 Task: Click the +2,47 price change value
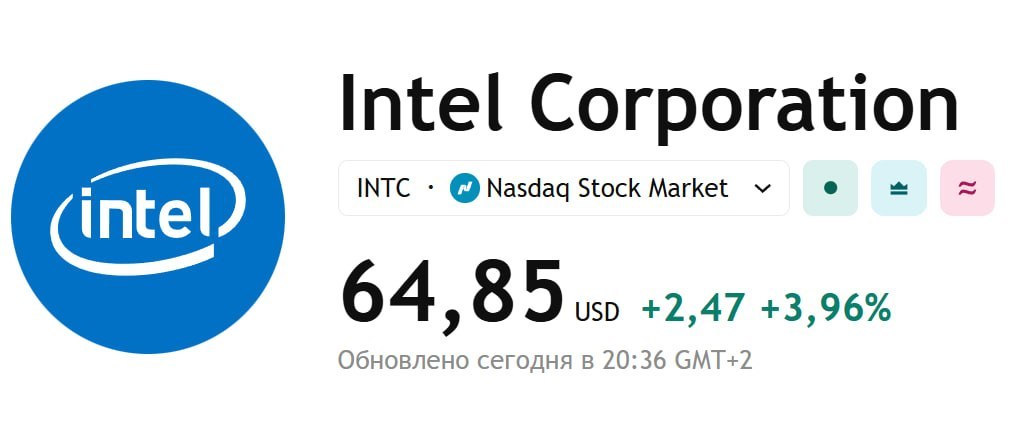click(693, 308)
